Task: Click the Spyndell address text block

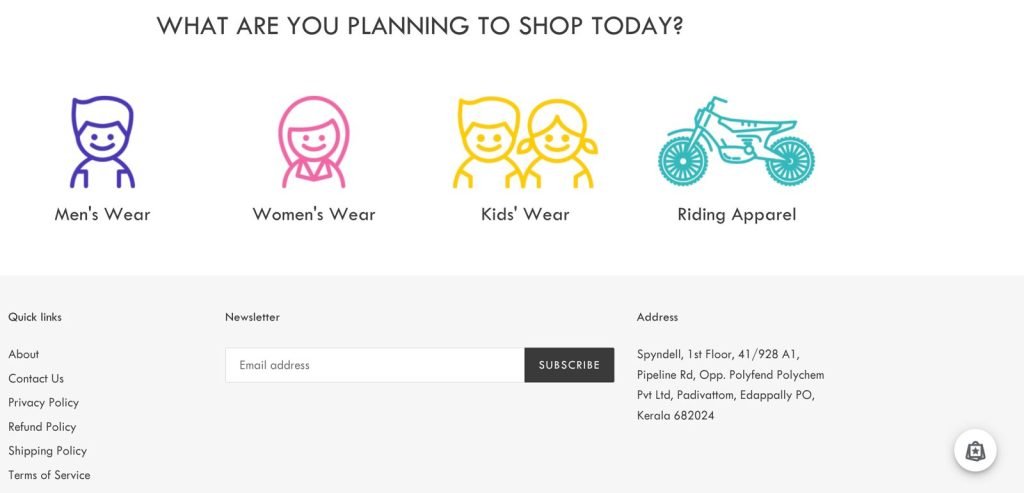Action: tap(730, 385)
